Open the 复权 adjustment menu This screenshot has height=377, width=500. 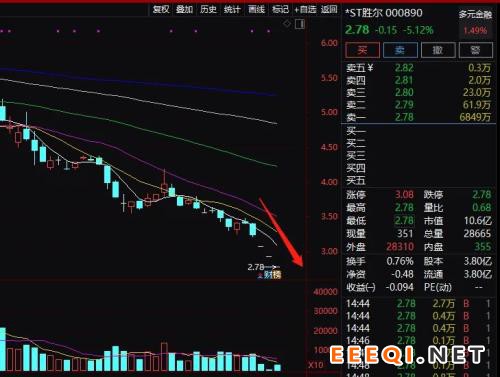[161, 9]
